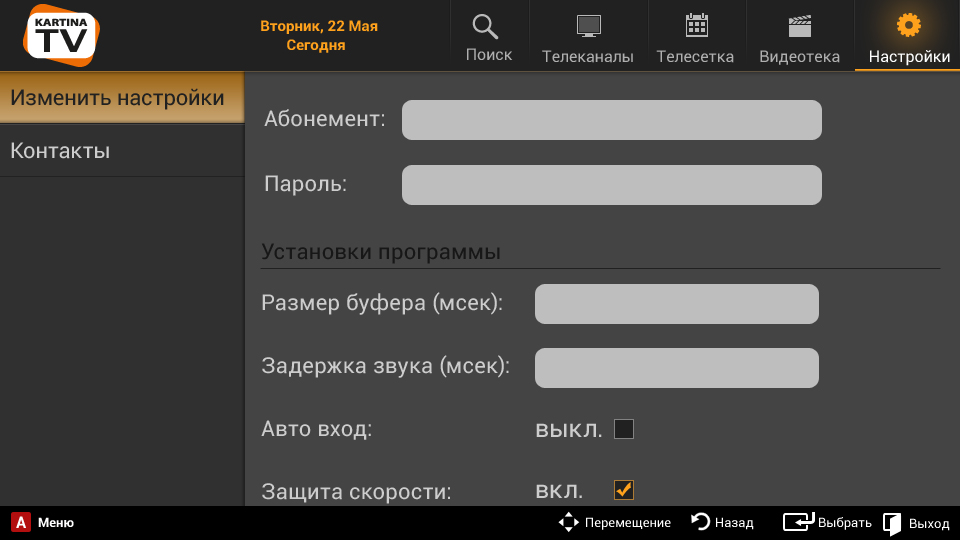The image size is (960, 540).
Task: Open search via magnifying glass icon
Action: point(486,27)
